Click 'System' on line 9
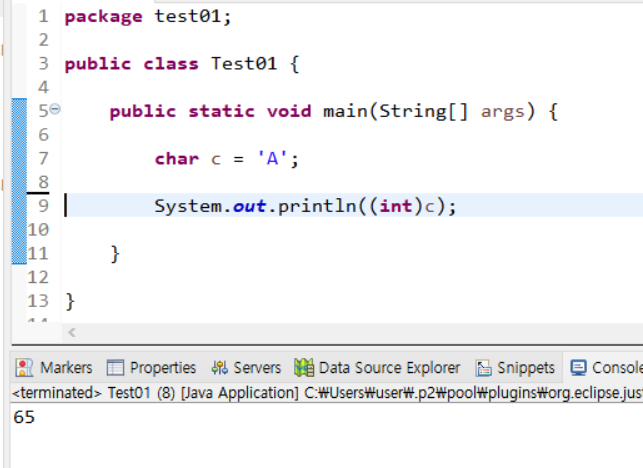The width and height of the screenshot is (643, 468). pos(188,206)
